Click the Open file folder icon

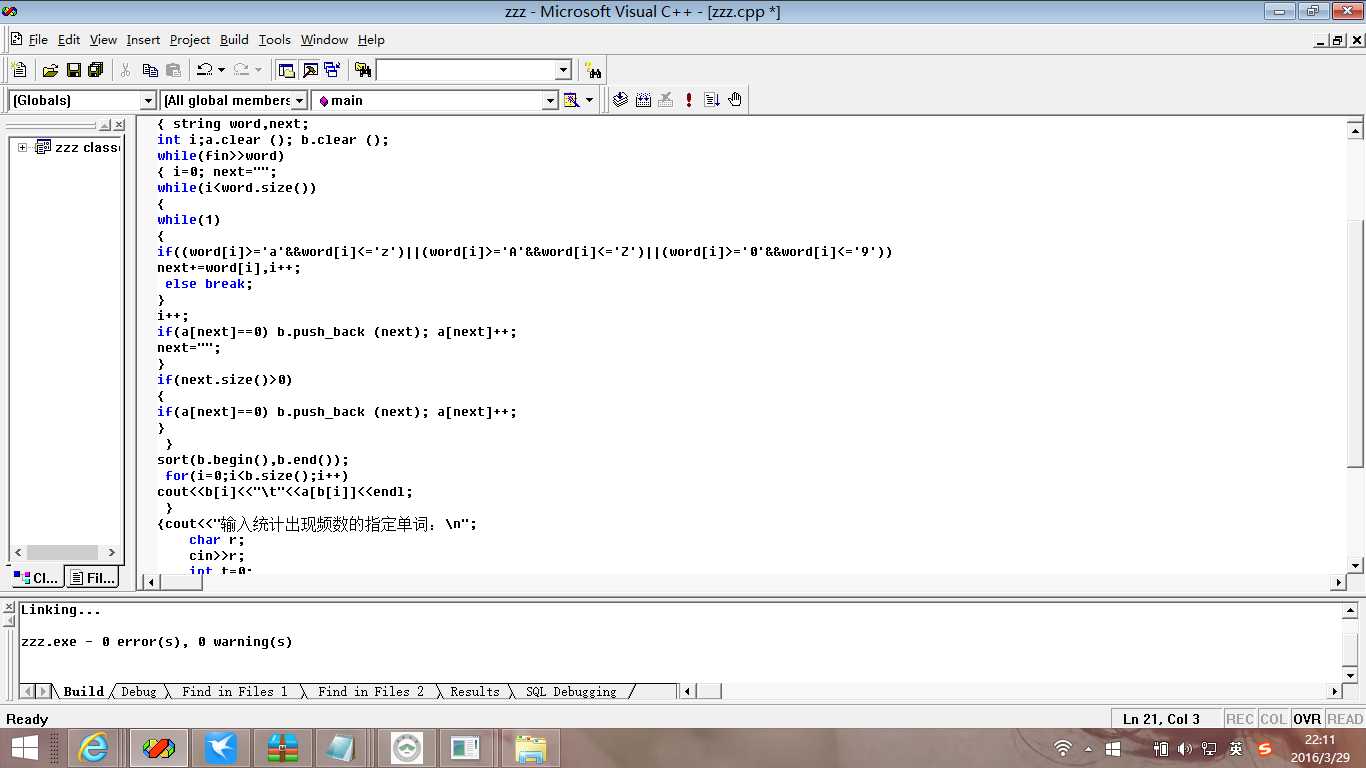point(50,70)
